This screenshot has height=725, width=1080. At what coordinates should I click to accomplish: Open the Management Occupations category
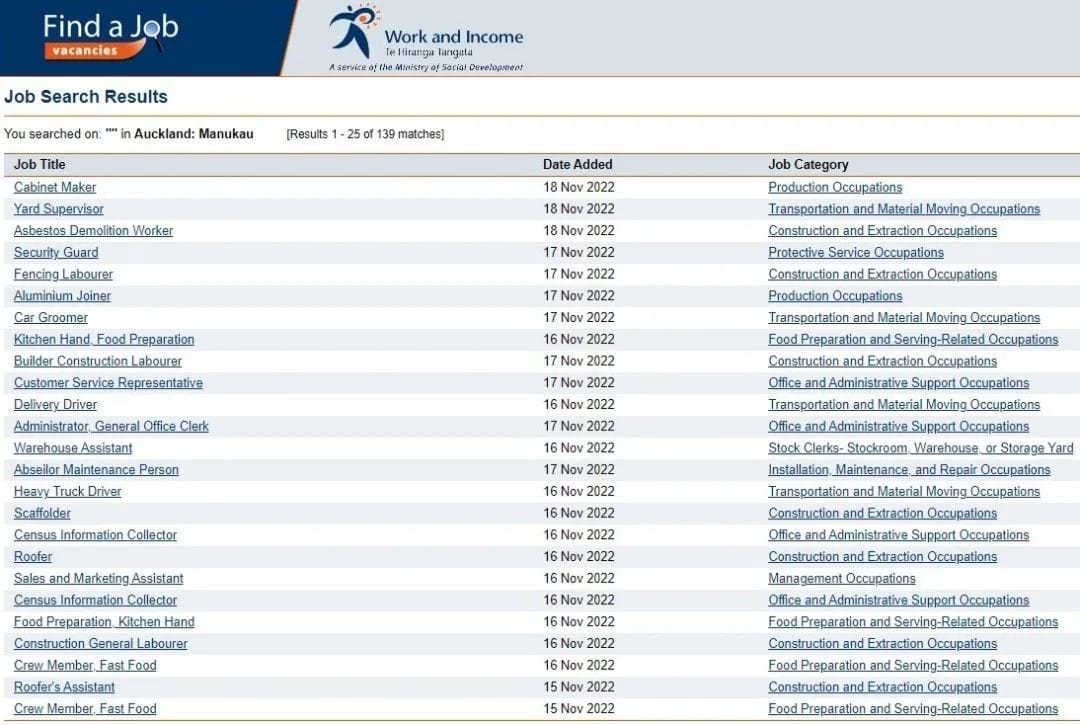(842, 578)
